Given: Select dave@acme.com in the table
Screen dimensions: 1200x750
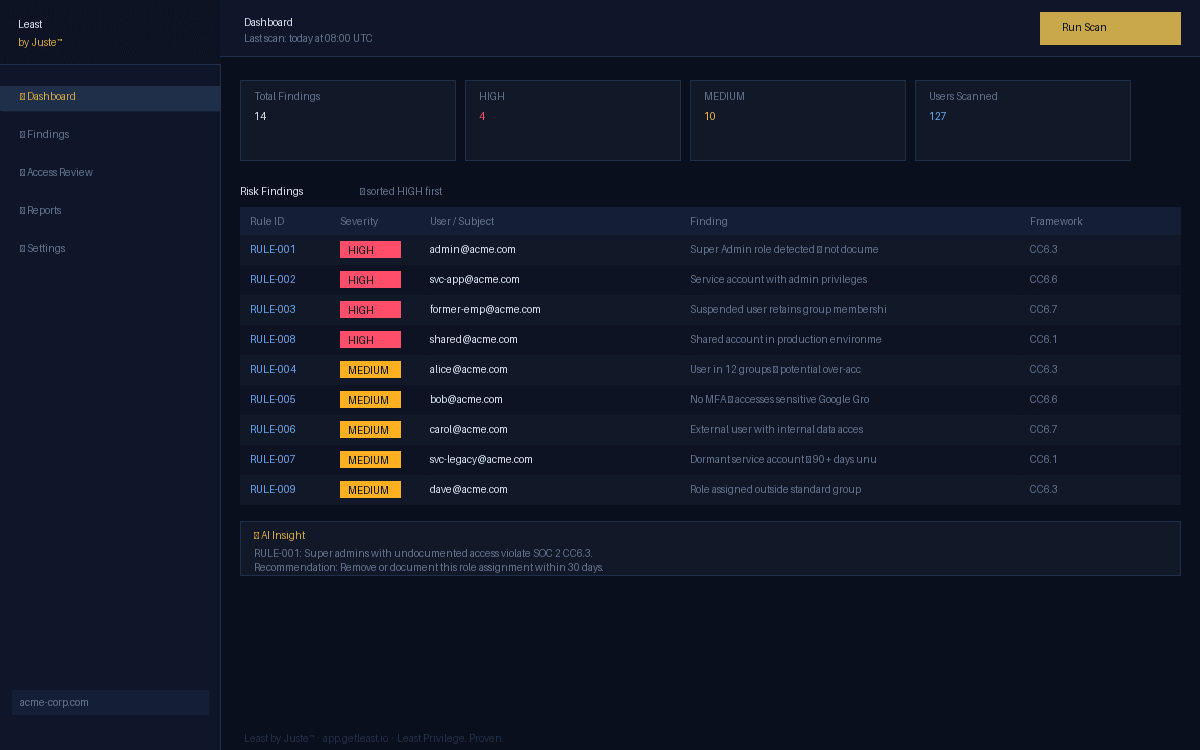Looking at the screenshot, I should tap(469, 489).
